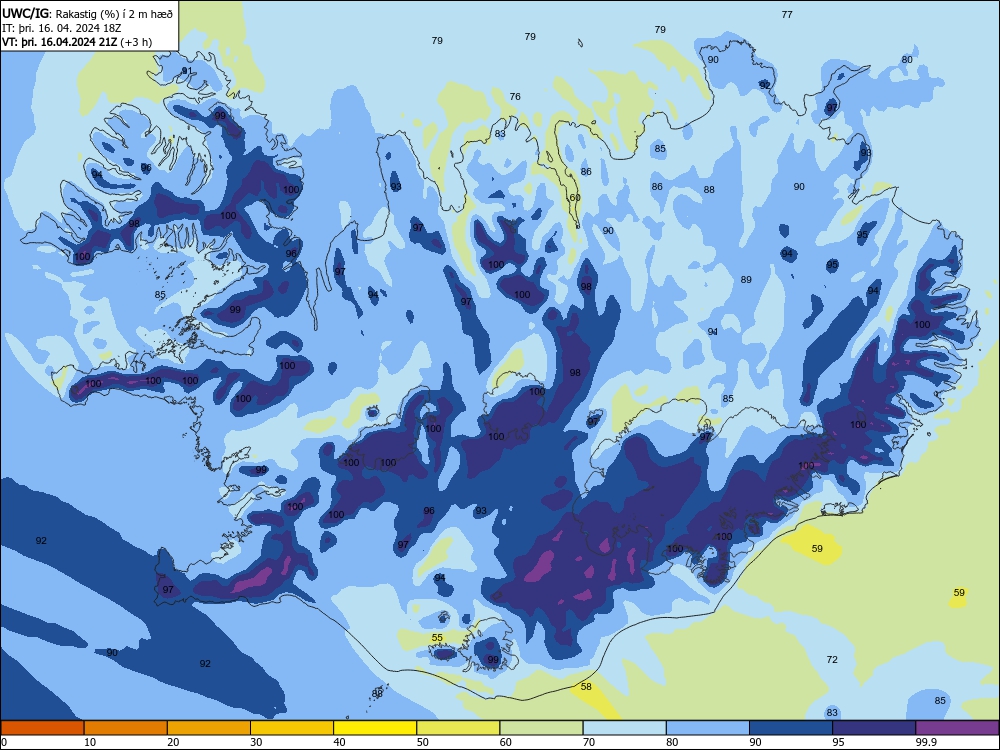
Task: Select the pale blue 70–80 legend swatch
Action: 624,728
